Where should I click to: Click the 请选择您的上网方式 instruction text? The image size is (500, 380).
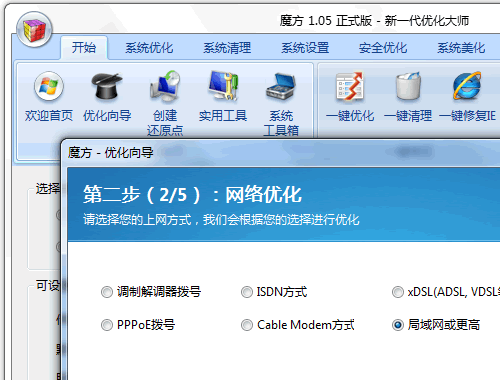221,220
